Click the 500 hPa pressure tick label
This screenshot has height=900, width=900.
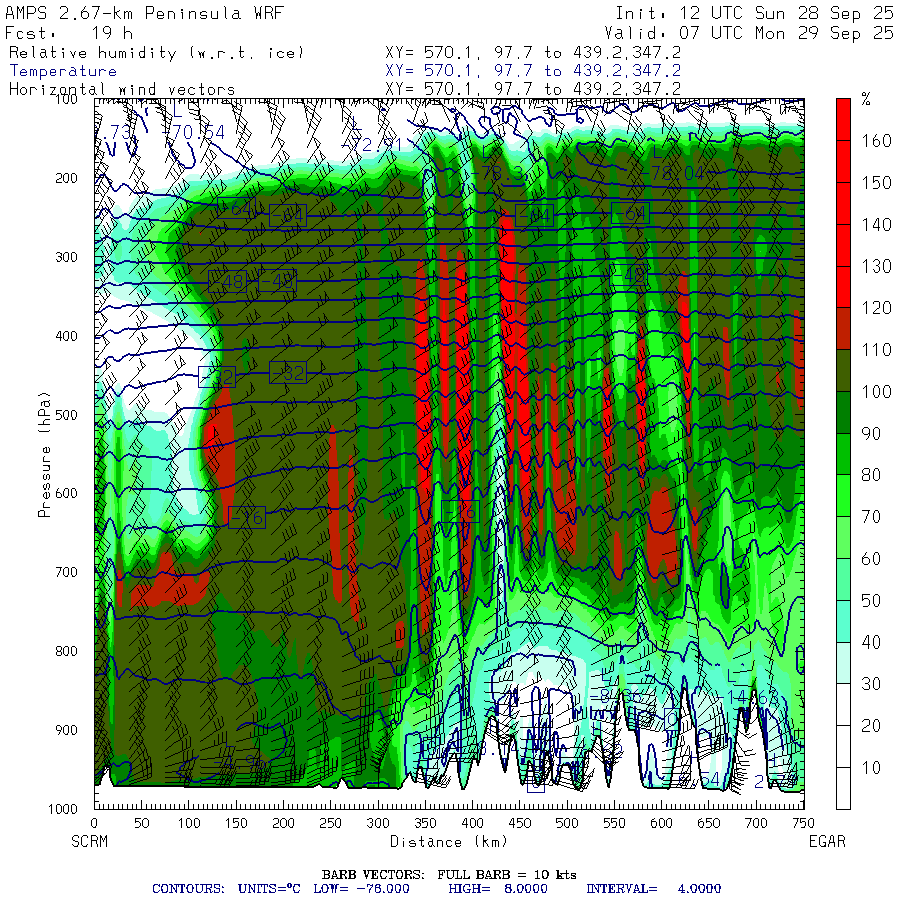tap(67, 414)
